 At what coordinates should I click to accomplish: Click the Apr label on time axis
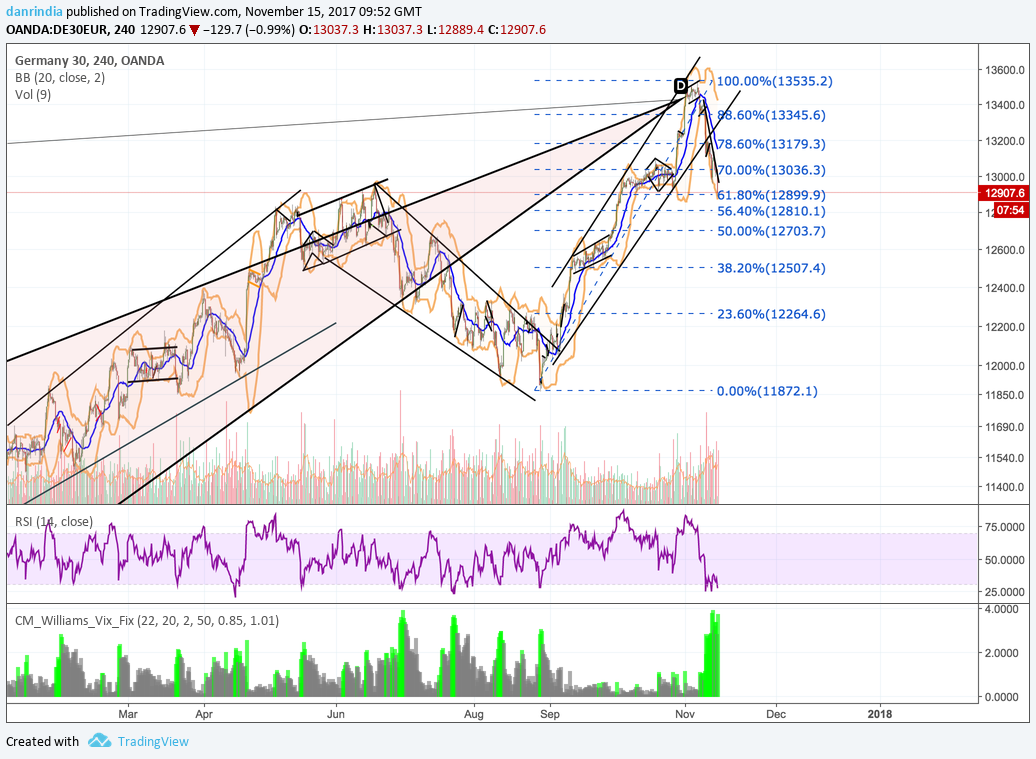click(x=204, y=714)
